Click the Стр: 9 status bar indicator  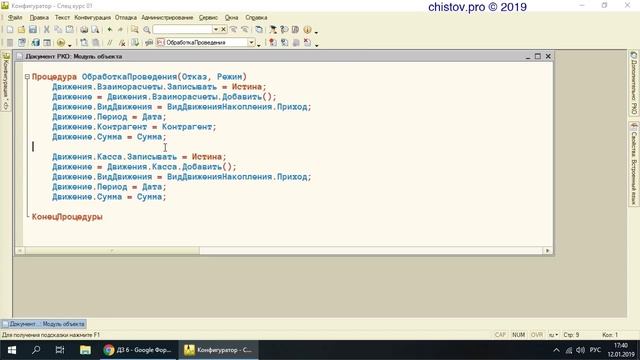(x=571, y=335)
